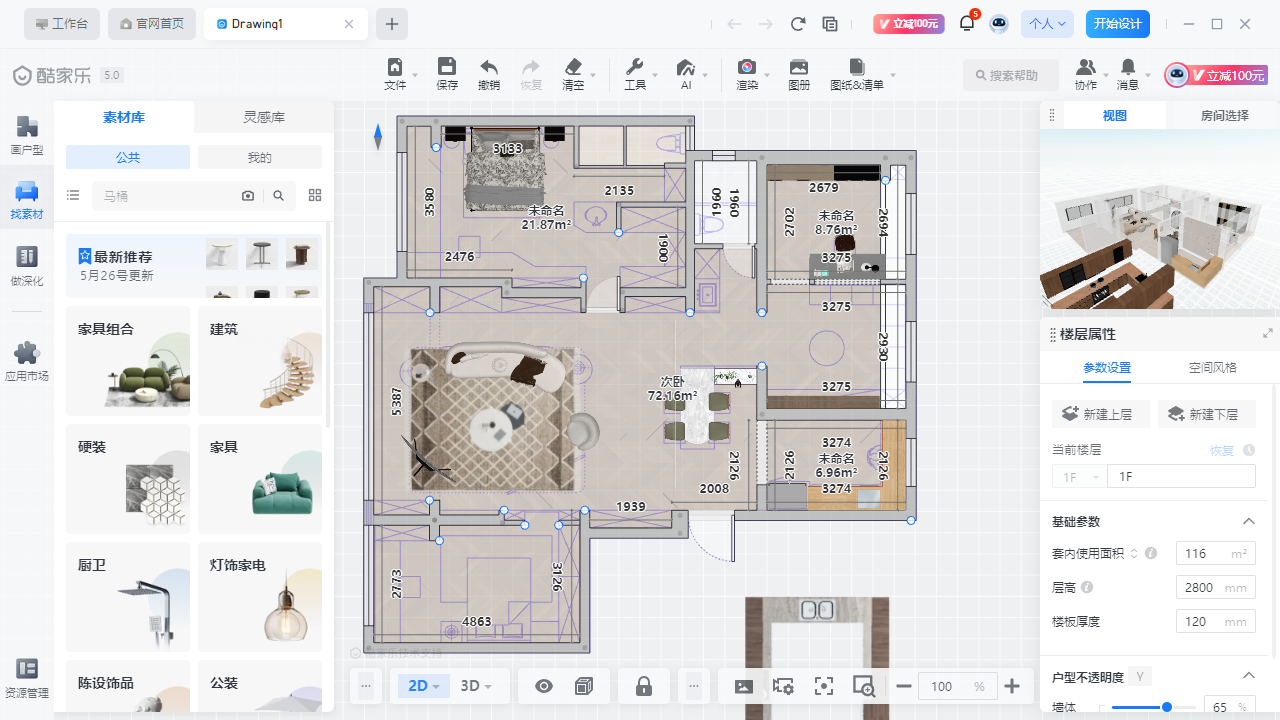Toggle the lock icon in the bottom toolbar
The image size is (1280, 720).
[x=644, y=686]
